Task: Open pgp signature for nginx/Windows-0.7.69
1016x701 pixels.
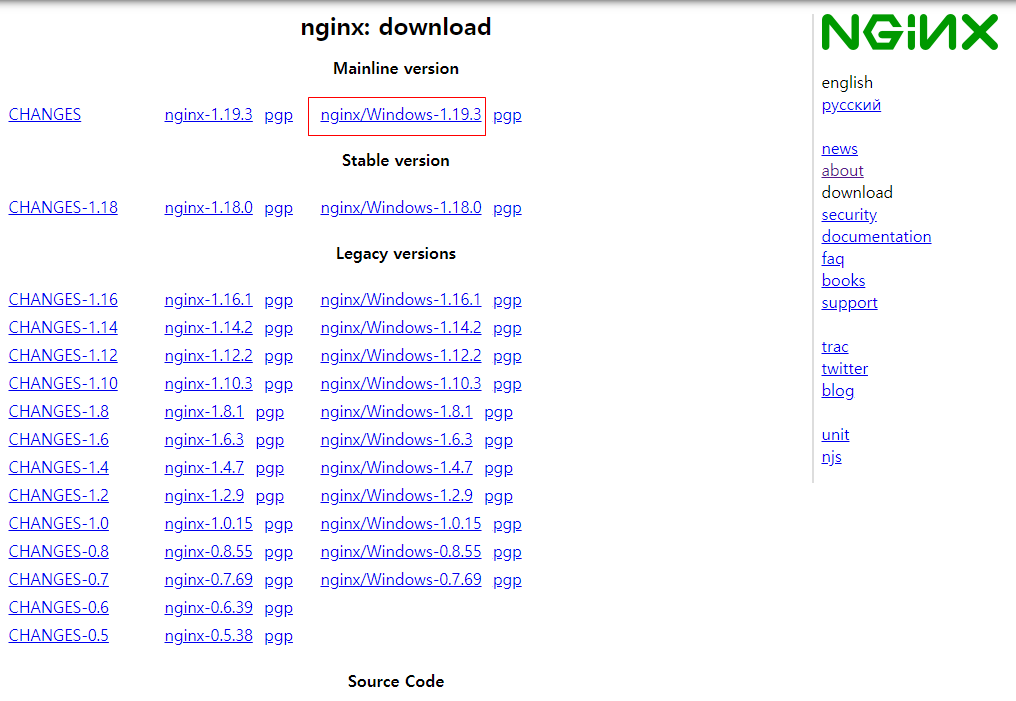Action: click(507, 580)
